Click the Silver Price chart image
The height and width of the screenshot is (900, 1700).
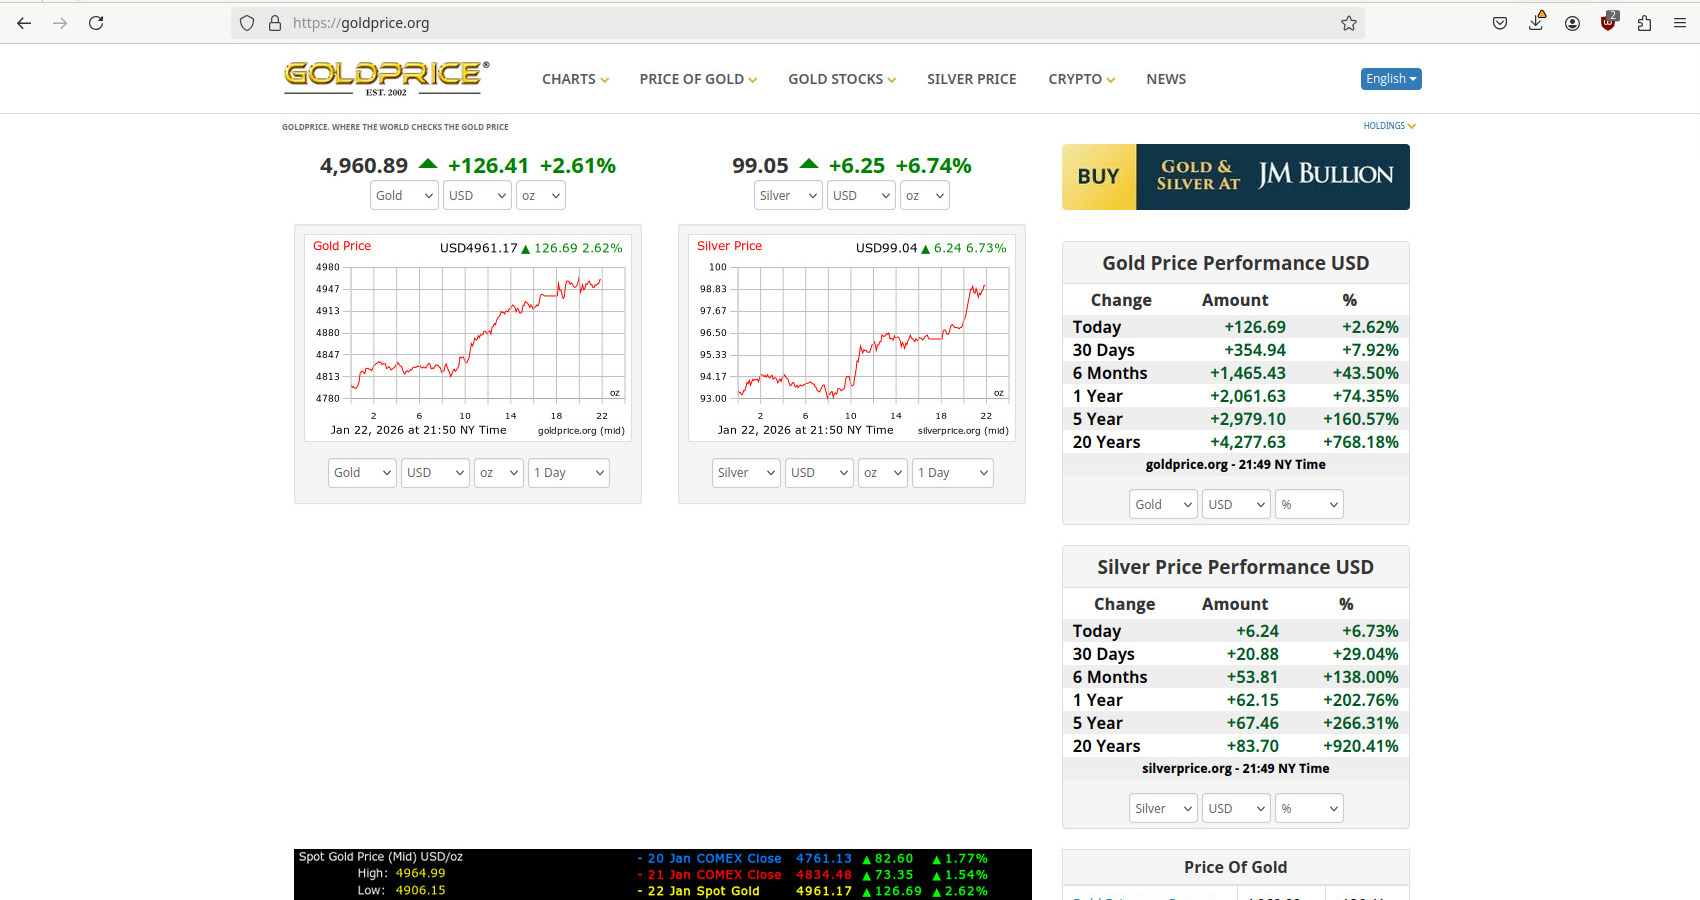click(x=852, y=338)
